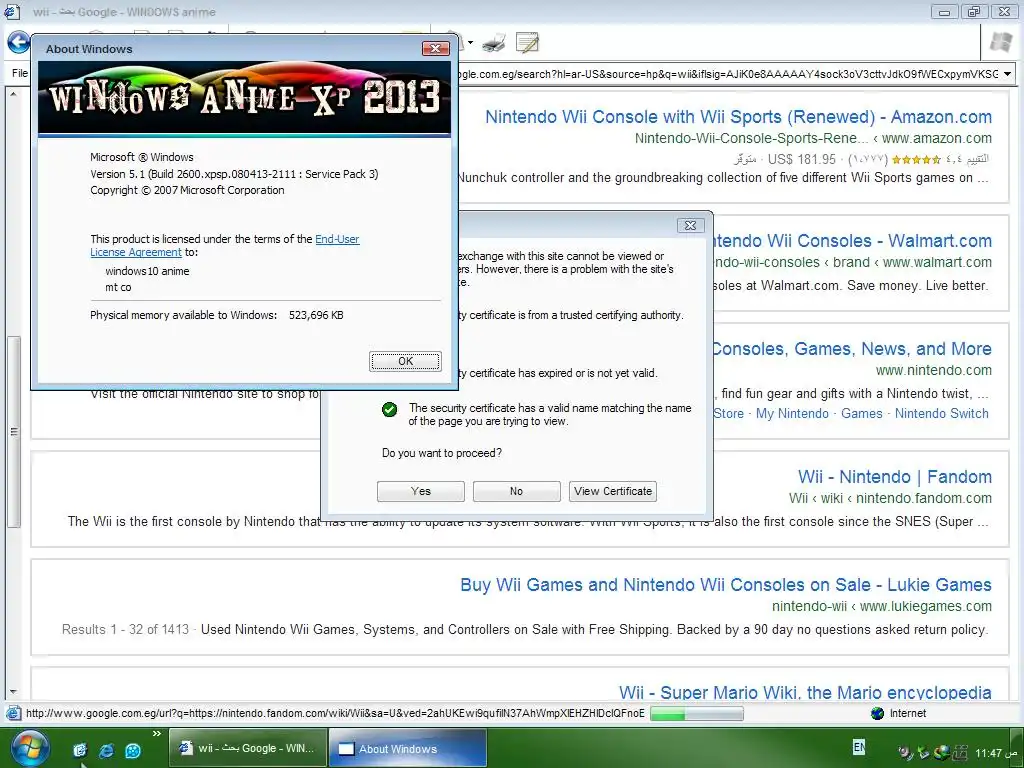Click Results 1 - 32 of 1413 text
This screenshot has width=1024, height=768.
125,630
